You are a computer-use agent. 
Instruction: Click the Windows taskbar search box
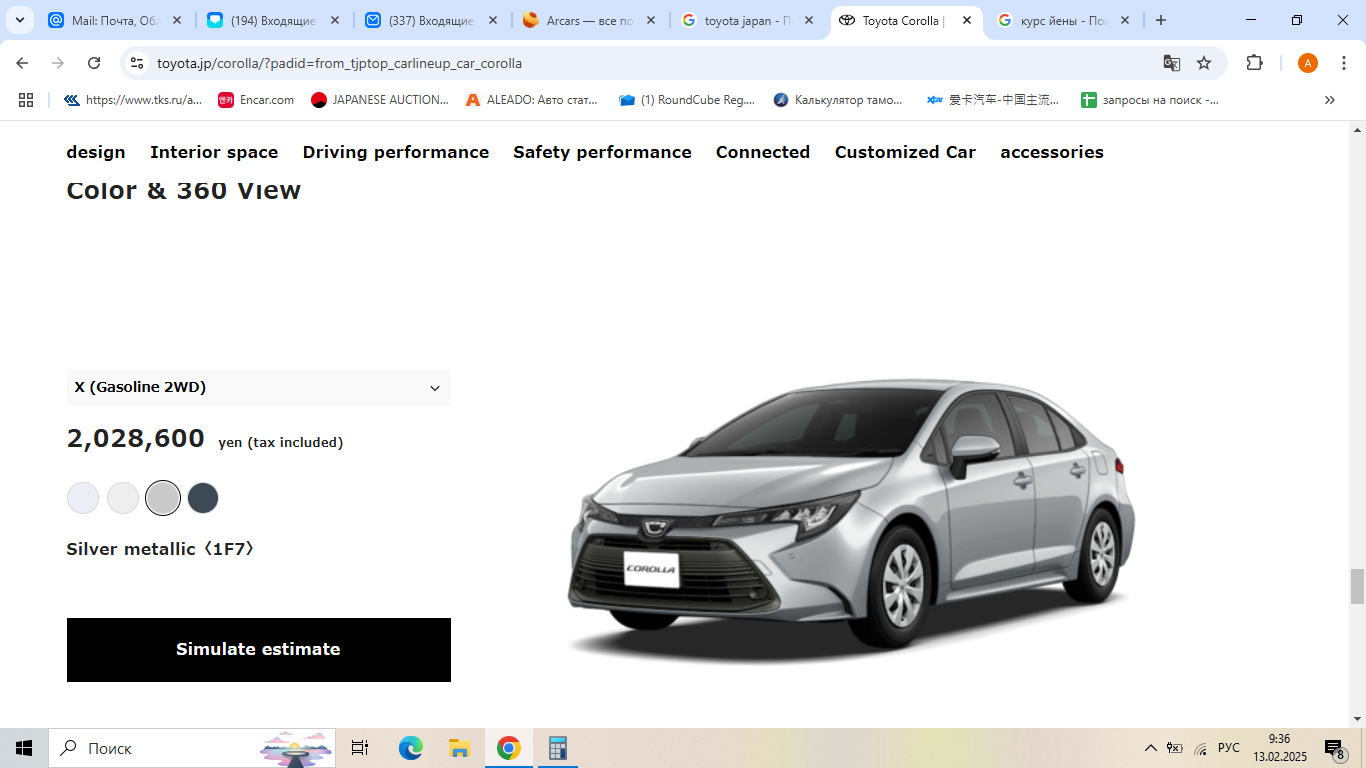point(193,748)
